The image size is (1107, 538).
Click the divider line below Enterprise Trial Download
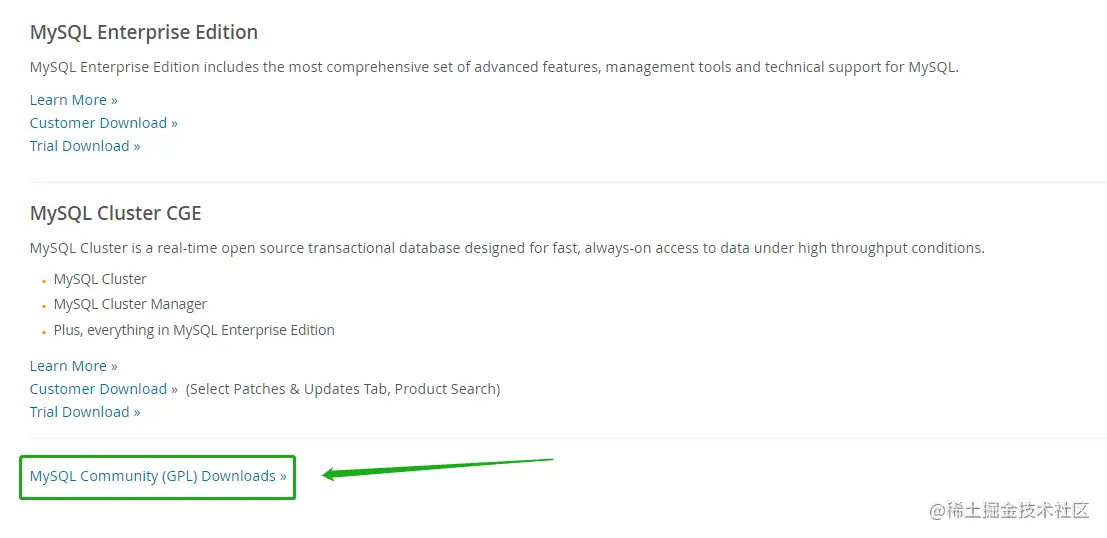point(568,182)
